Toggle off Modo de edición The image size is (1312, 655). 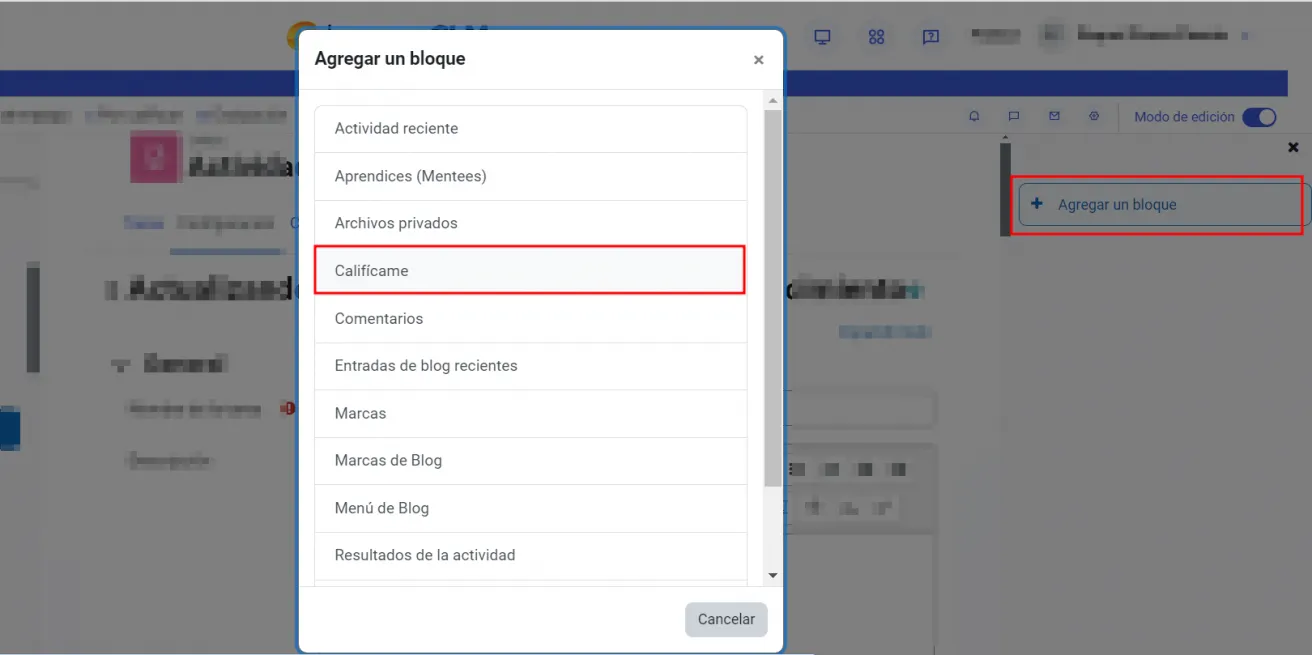point(1259,116)
